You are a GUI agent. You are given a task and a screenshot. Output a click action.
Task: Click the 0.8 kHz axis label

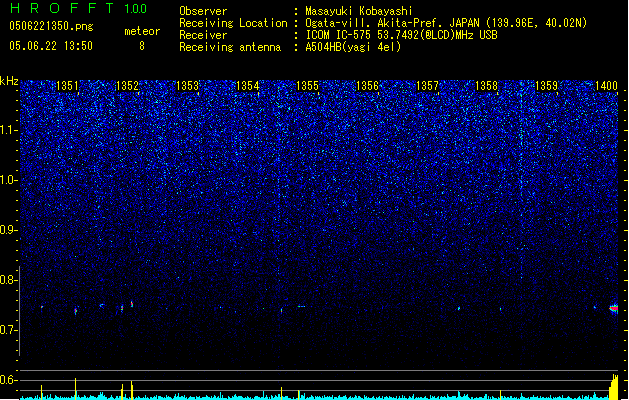8,280
